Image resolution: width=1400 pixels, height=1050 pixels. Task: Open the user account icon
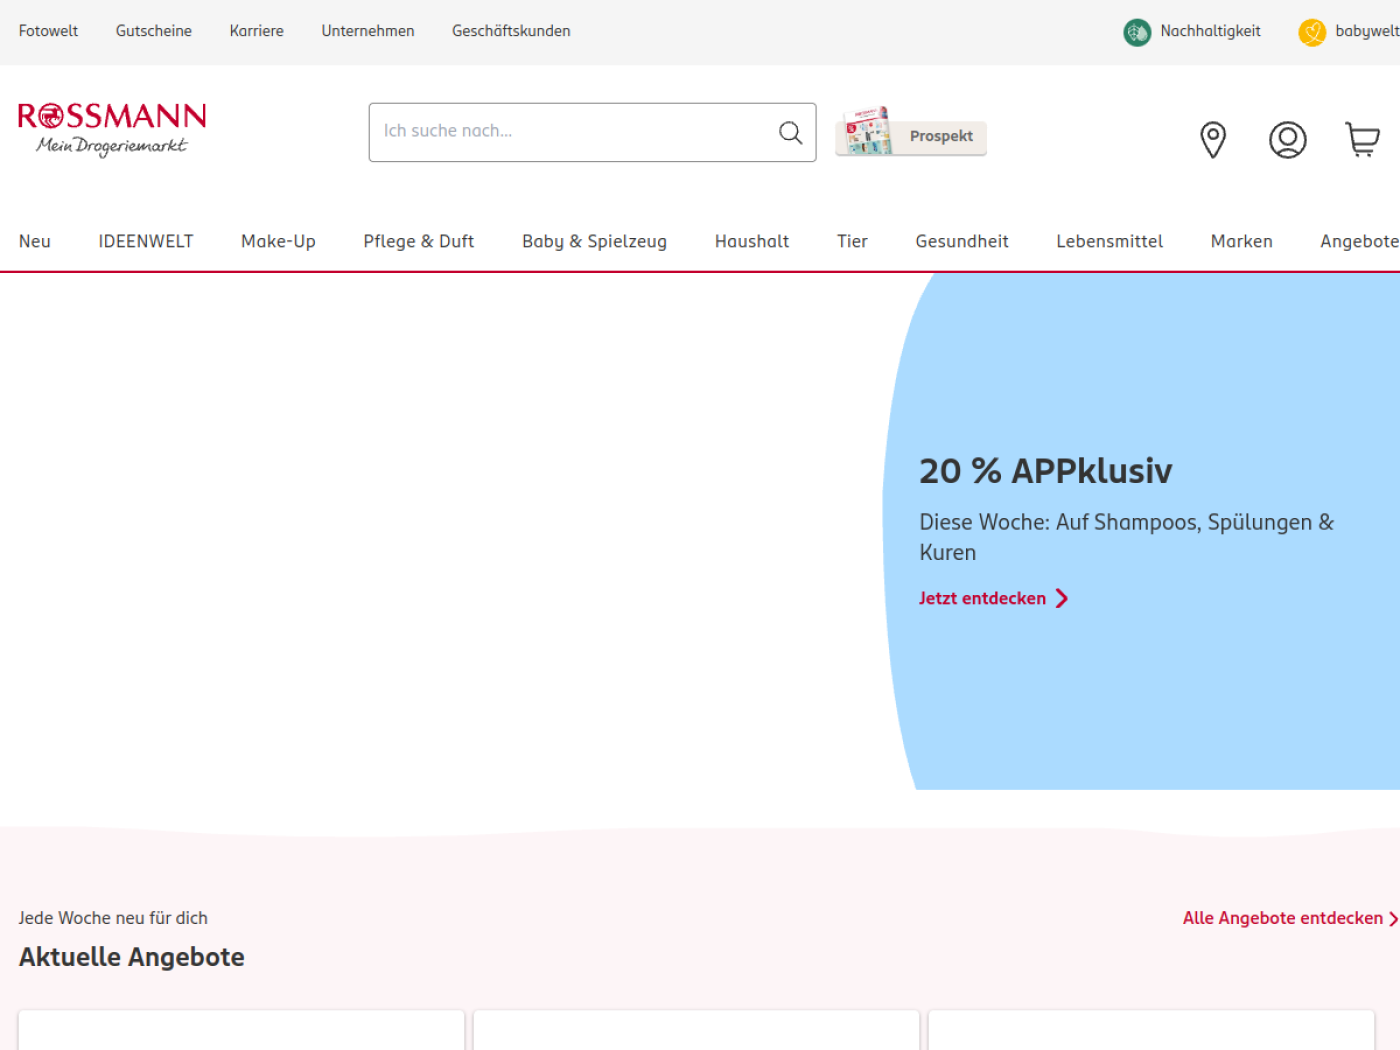pyautogui.click(x=1288, y=140)
